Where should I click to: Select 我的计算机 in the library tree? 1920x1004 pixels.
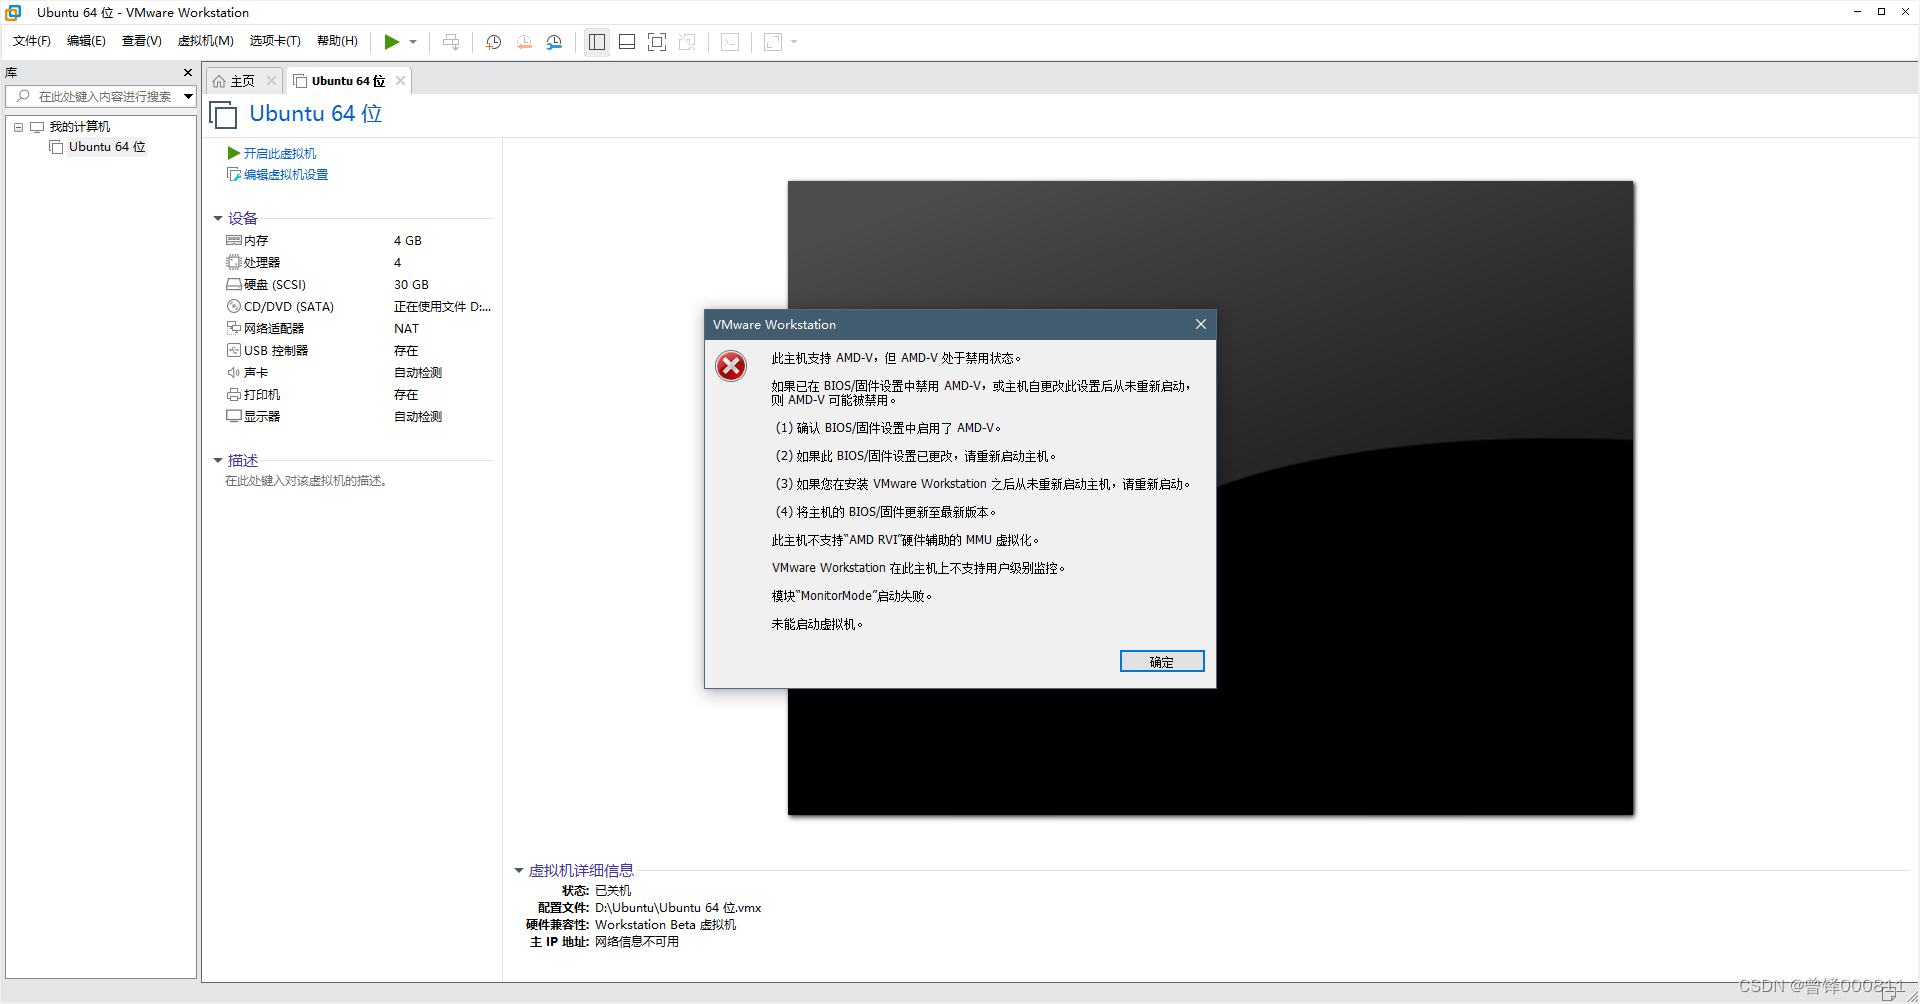tap(79, 127)
